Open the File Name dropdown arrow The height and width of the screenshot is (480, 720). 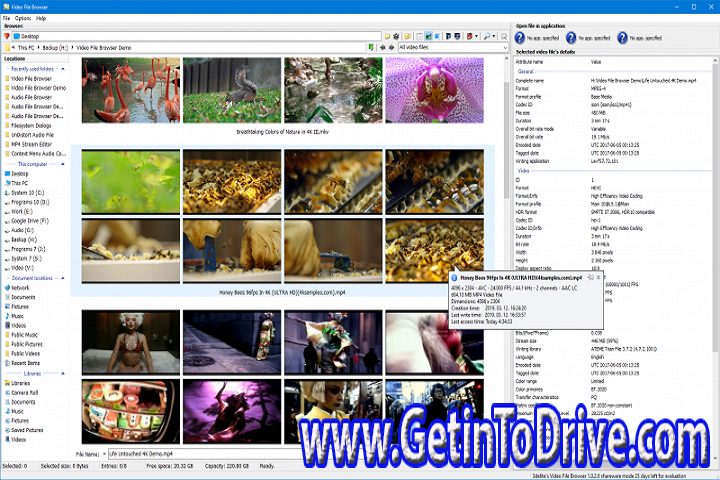click(104, 454)
